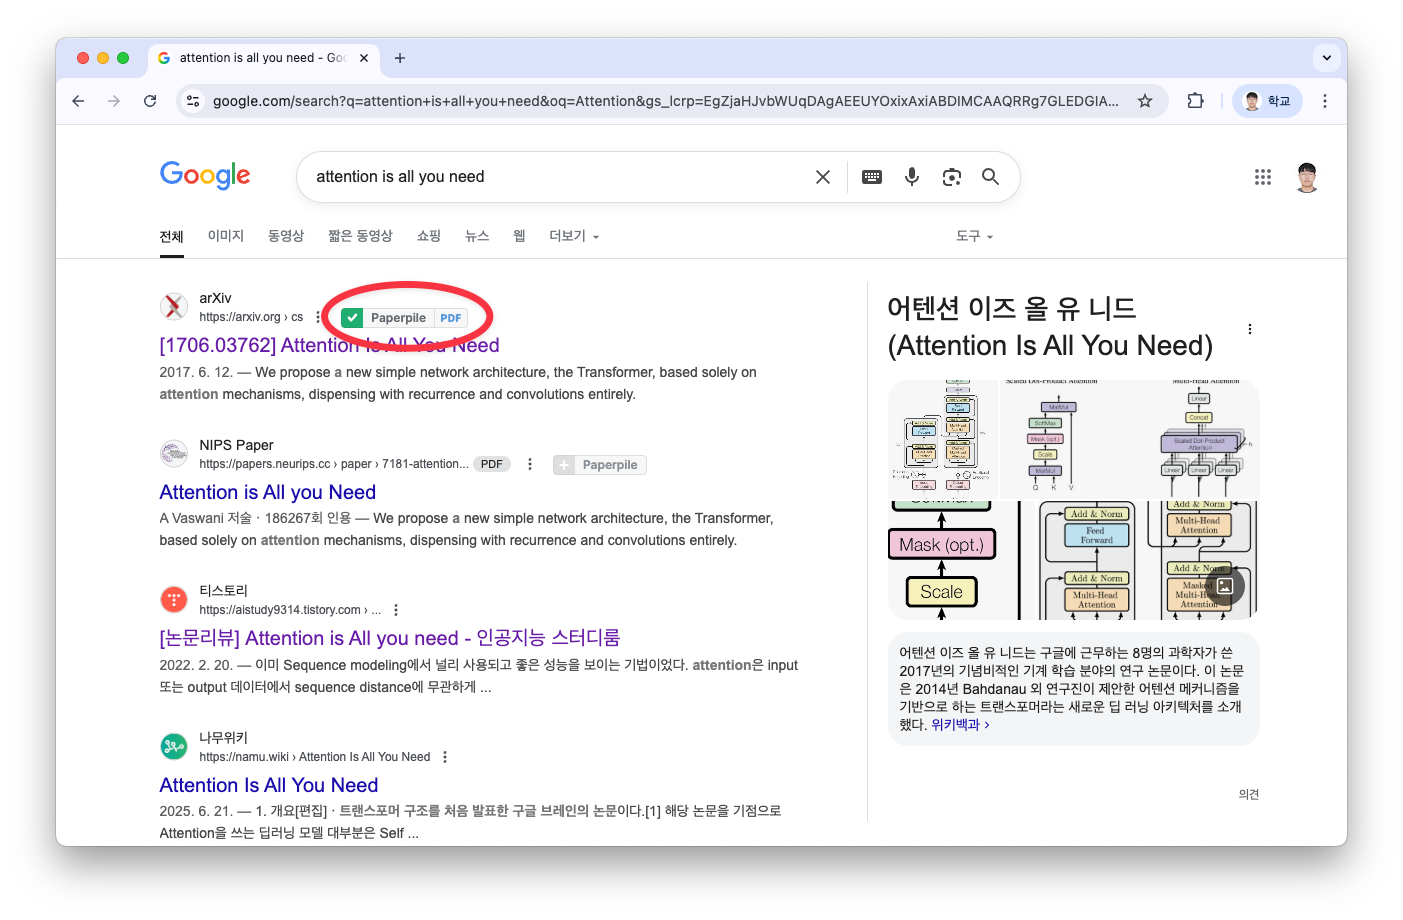Switch to the 웹 tab
The width and height of the screenshot is (1403, 920).
pos(519,236)
